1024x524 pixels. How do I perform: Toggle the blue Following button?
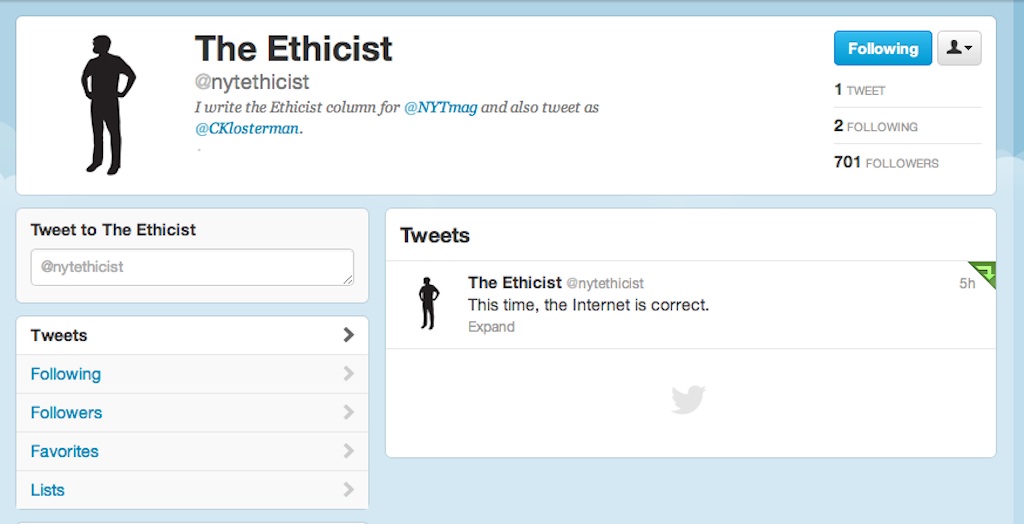[882, 48]
